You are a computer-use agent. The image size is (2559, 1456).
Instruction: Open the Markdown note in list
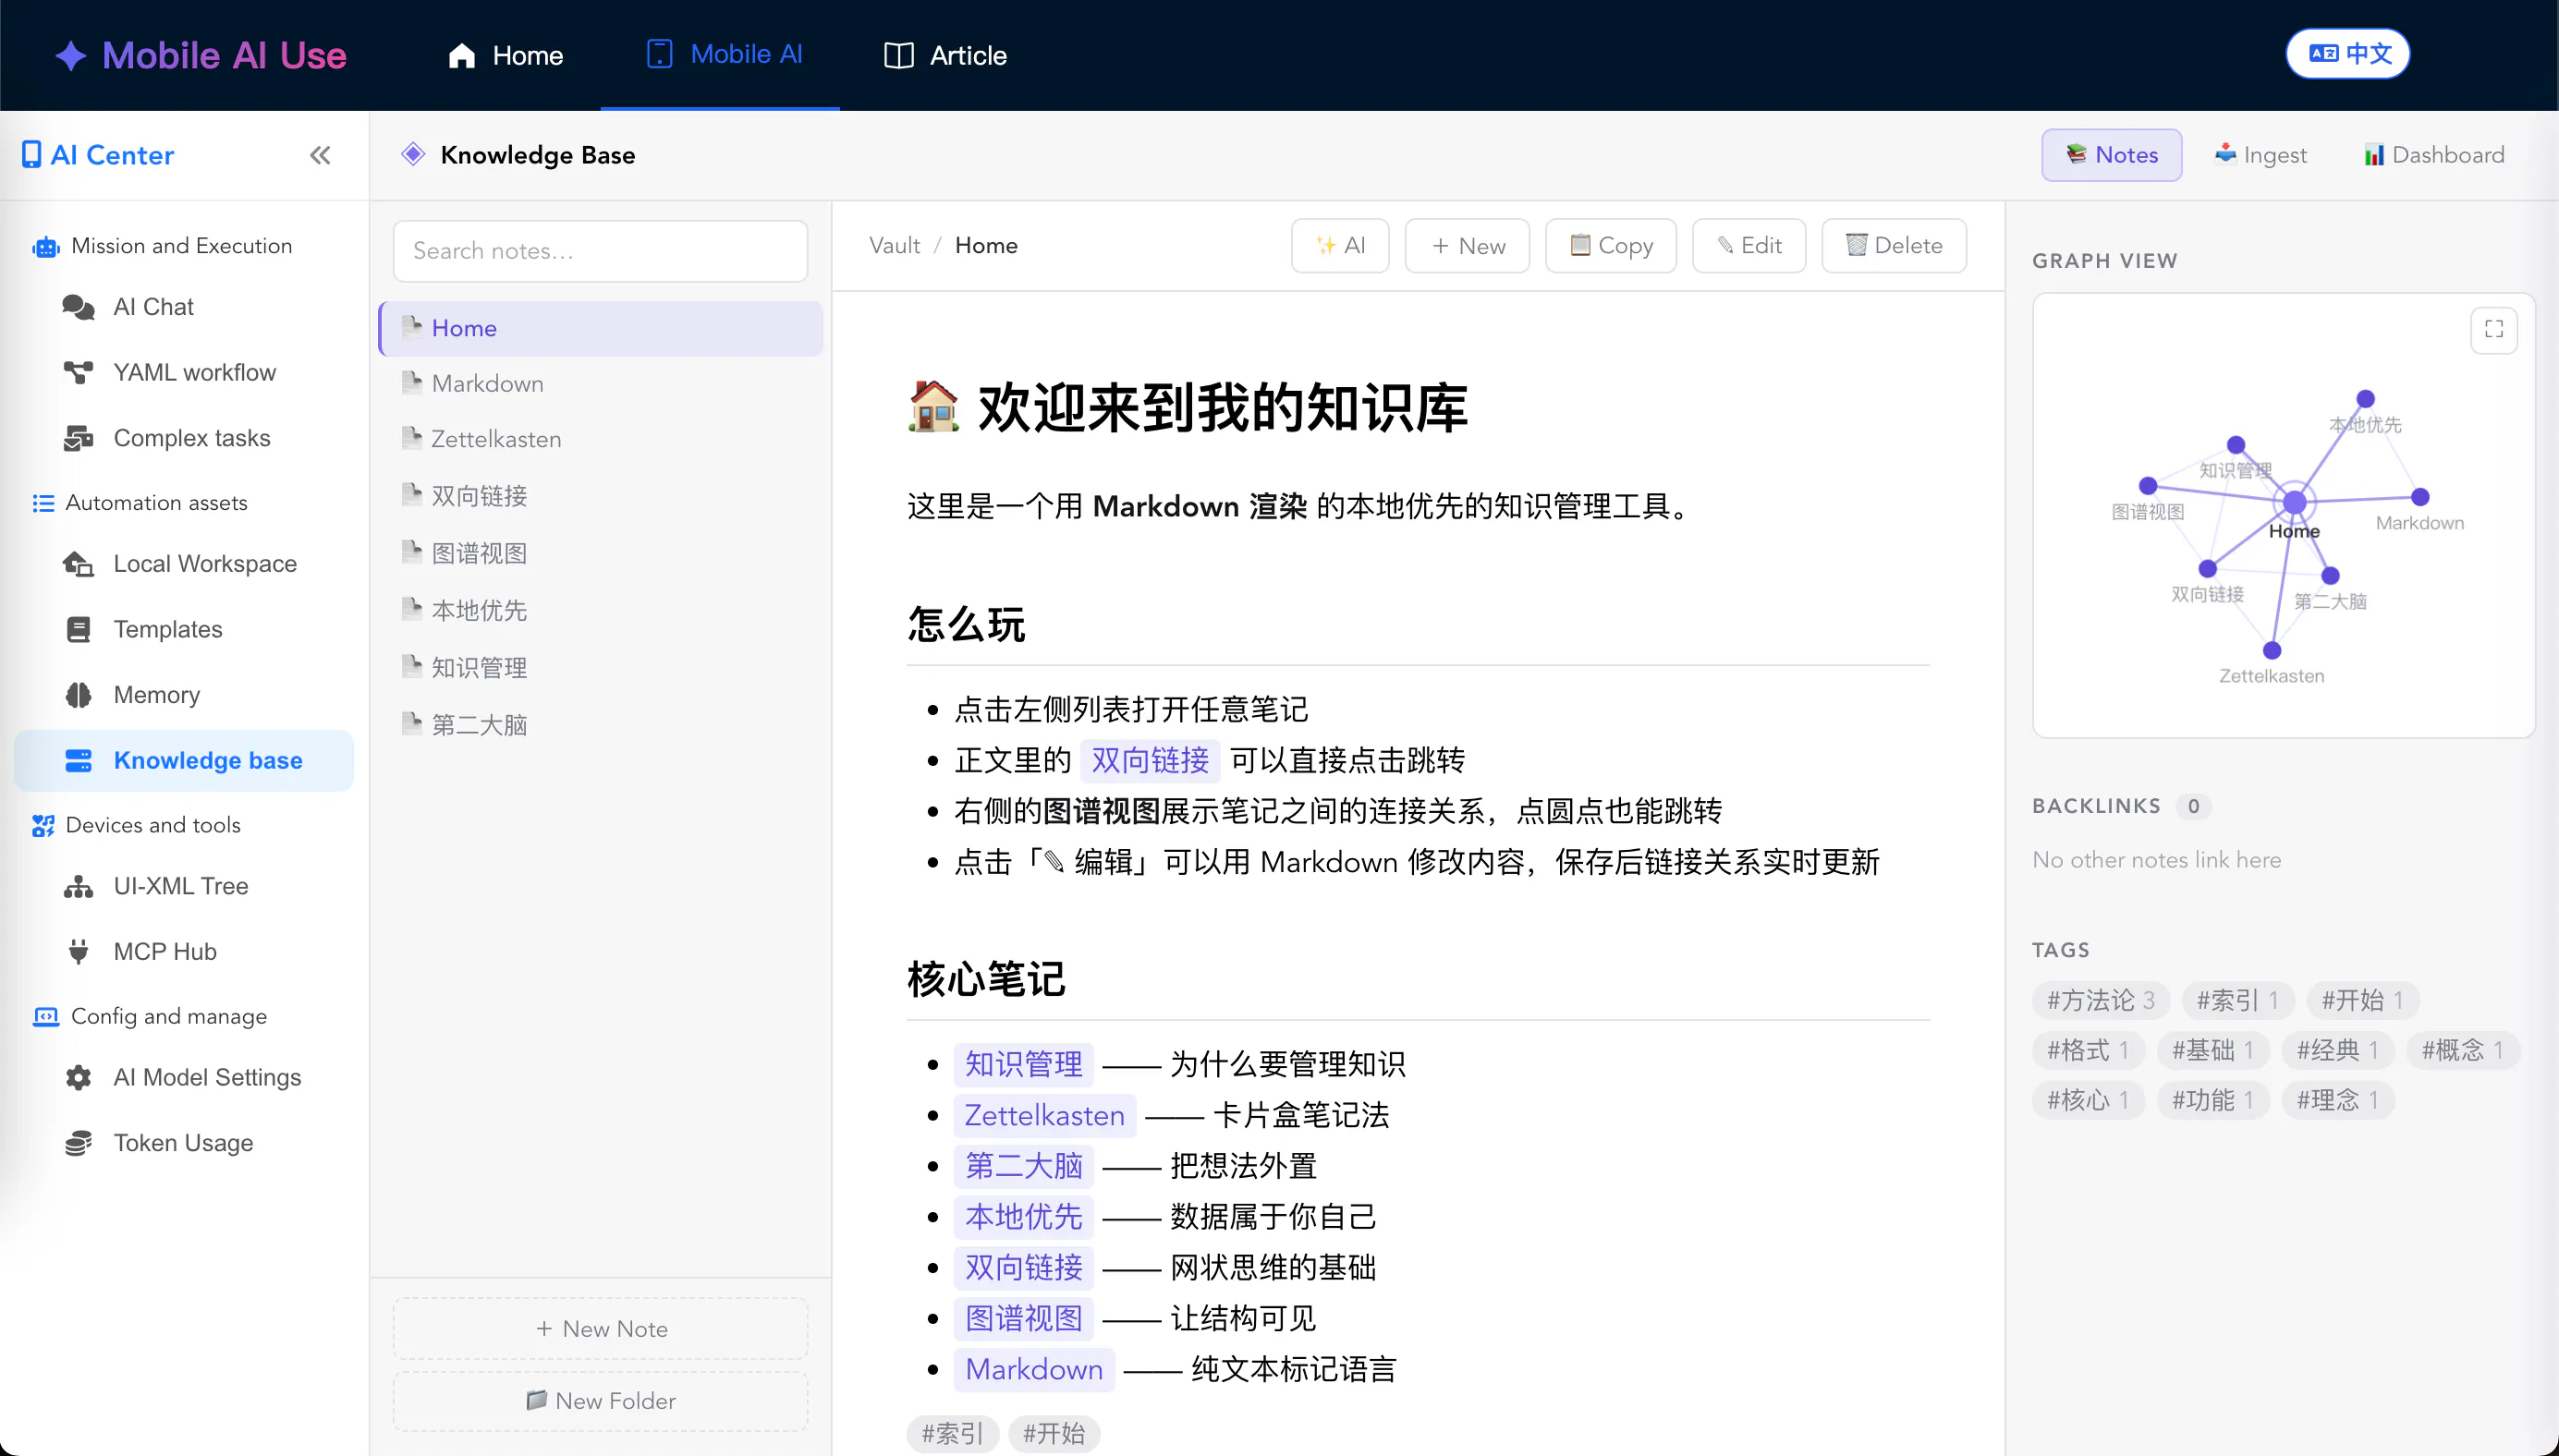point(600,384)
